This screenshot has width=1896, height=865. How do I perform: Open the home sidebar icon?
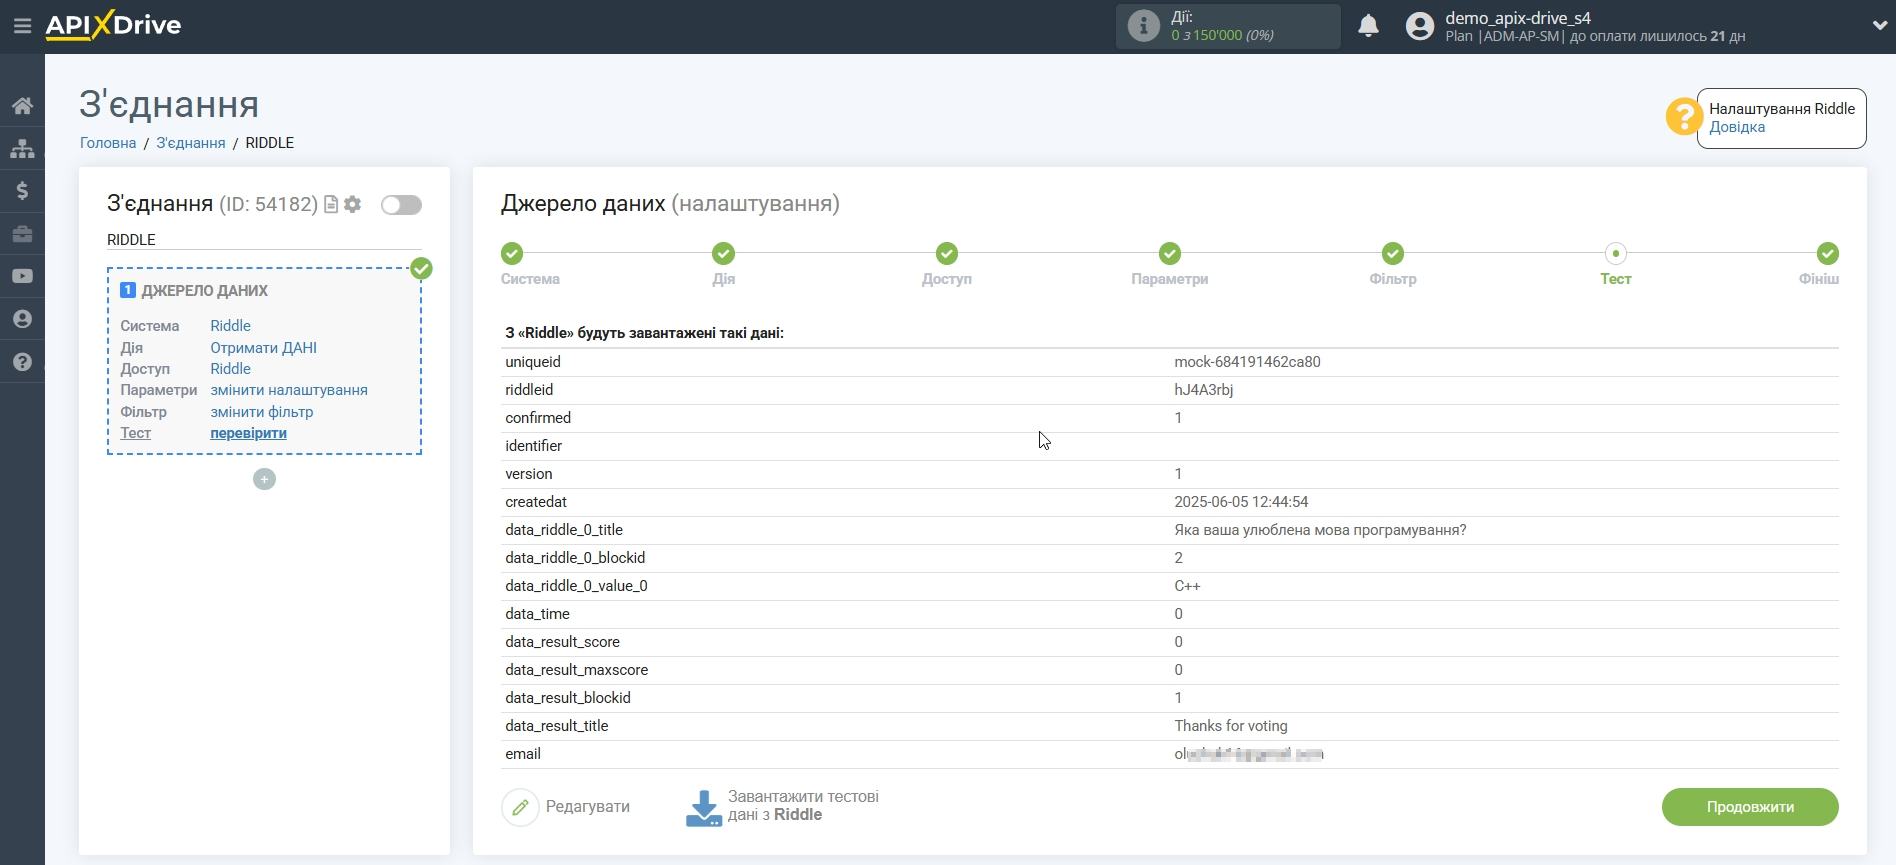coord(22,106)
